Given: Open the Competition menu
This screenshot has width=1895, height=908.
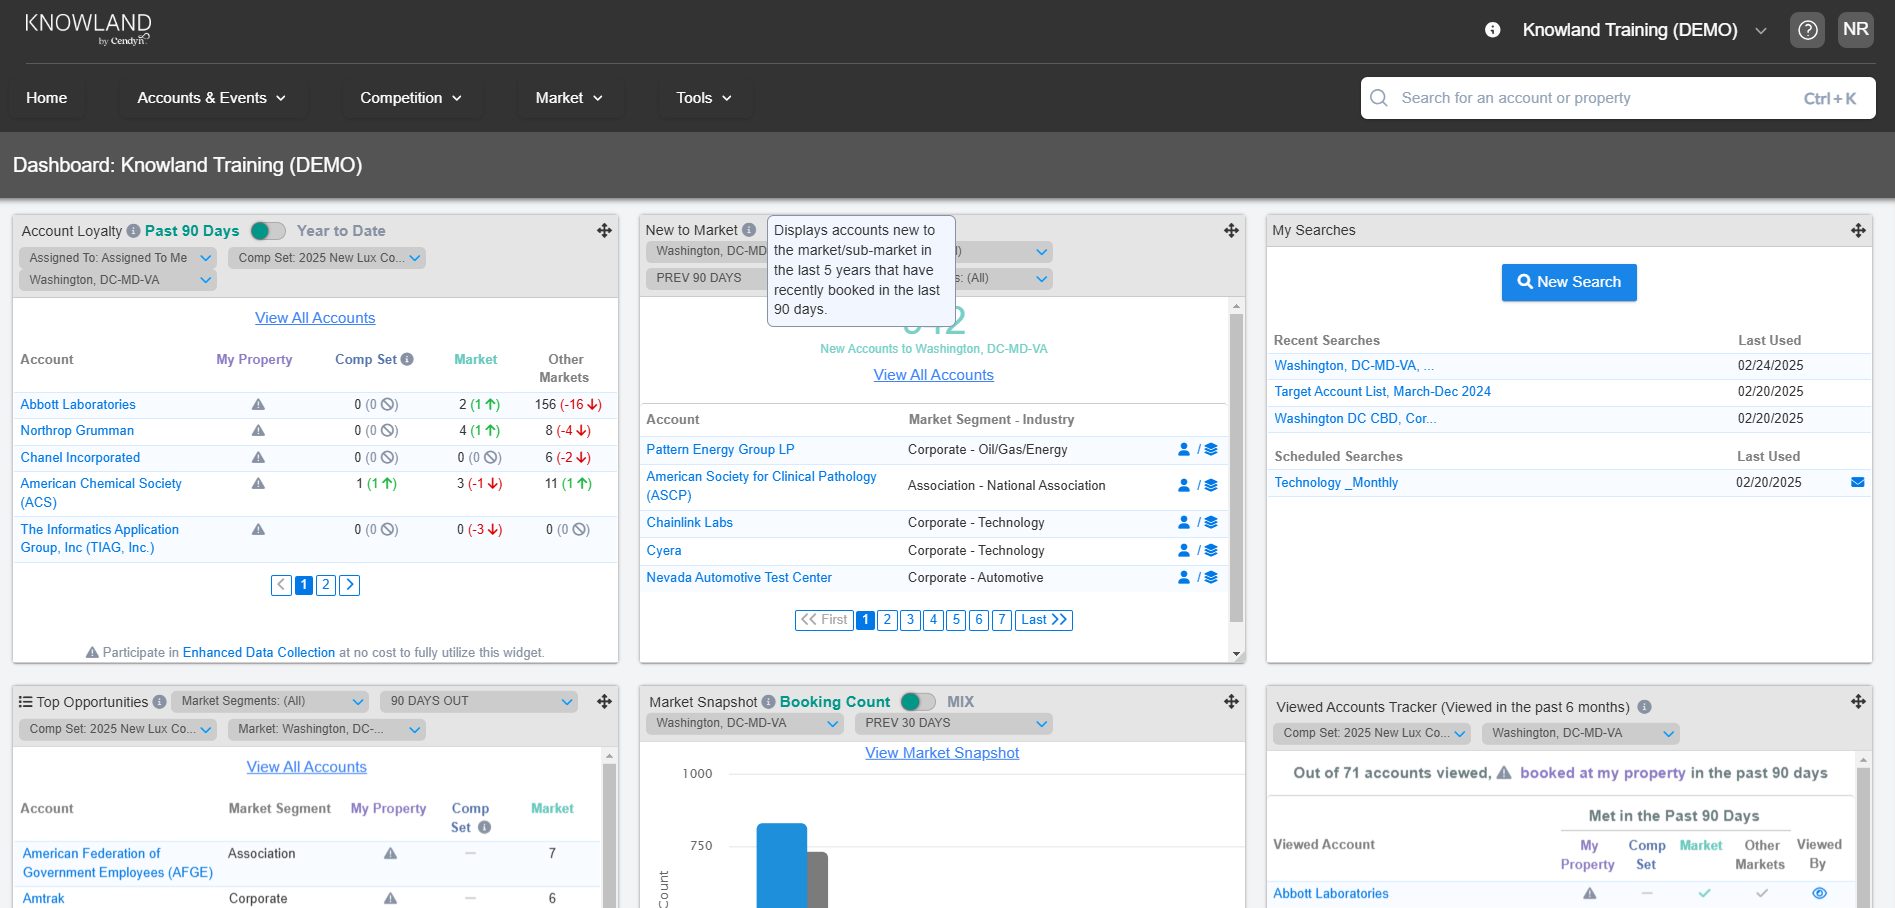Looking at the screenshot, I should pyautogui.click(x=411, y=98).
